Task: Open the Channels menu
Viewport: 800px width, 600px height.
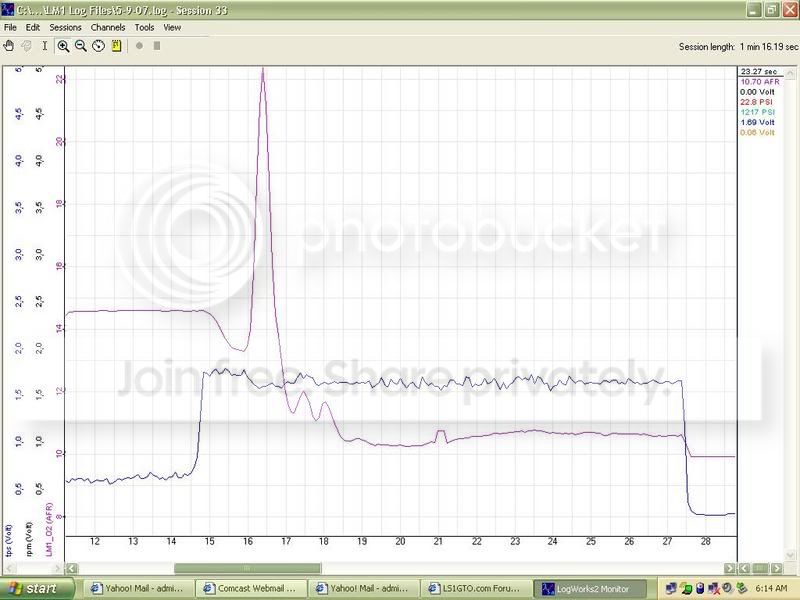Action: 107,28
